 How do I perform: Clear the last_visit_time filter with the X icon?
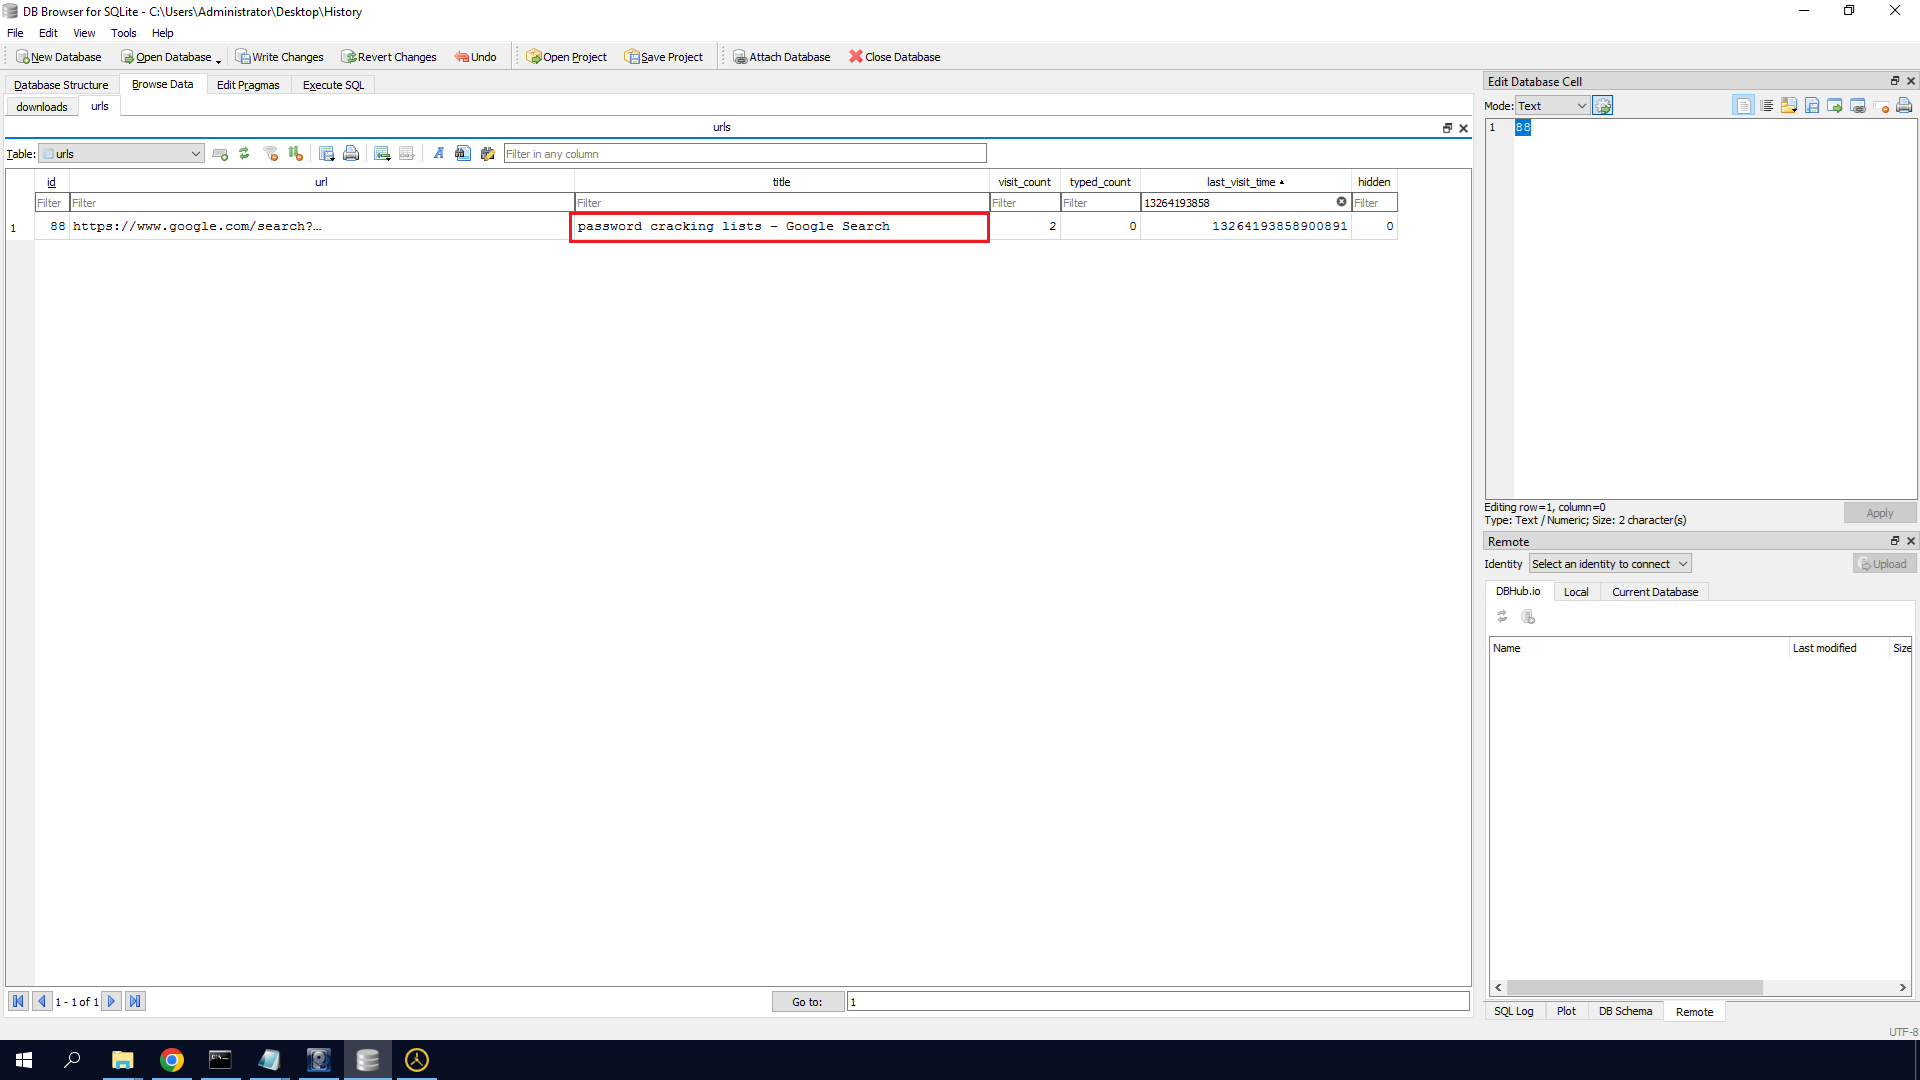coord(1342,202)
